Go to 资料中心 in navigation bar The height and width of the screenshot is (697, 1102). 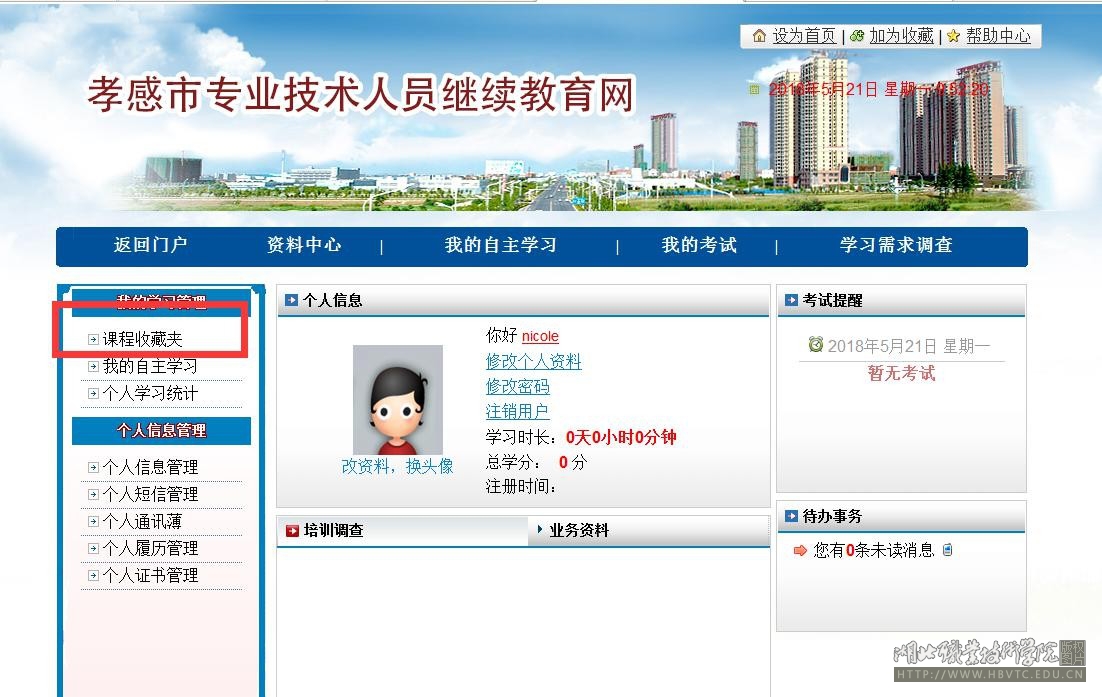coord(303,245)
